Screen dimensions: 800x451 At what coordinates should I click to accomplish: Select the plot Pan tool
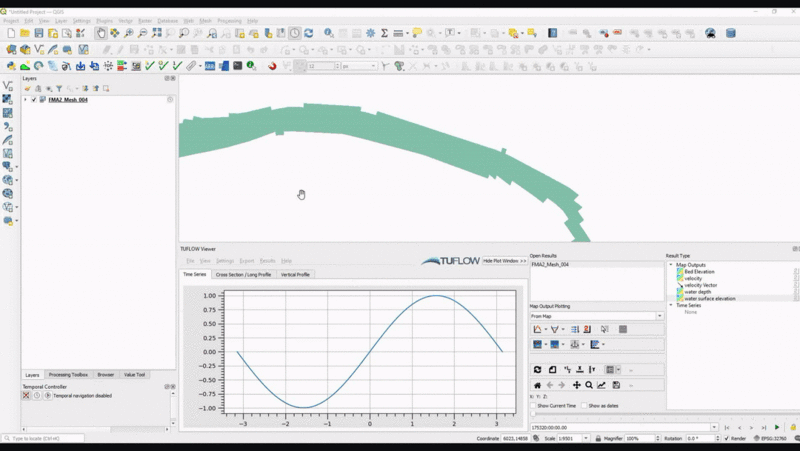point(576,385)
